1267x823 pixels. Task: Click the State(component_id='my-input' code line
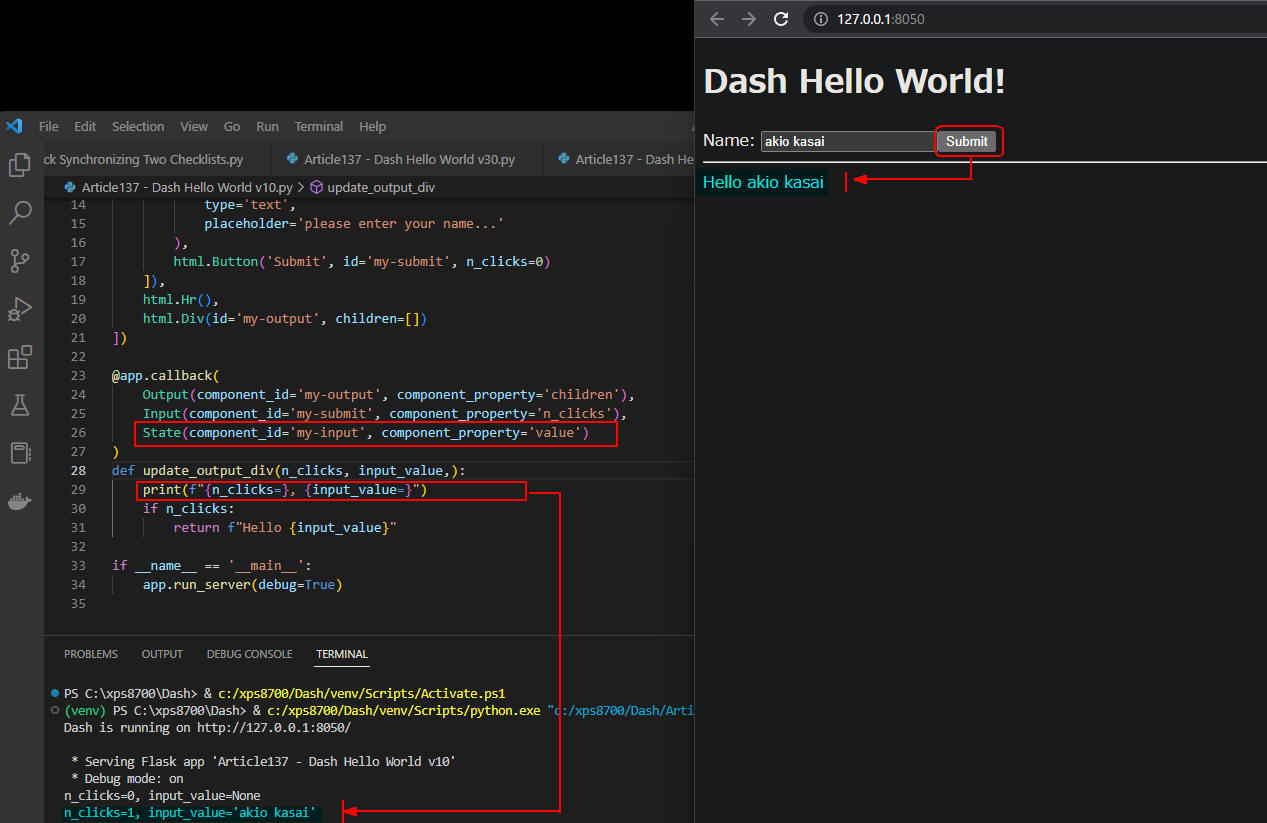(366, 432)
